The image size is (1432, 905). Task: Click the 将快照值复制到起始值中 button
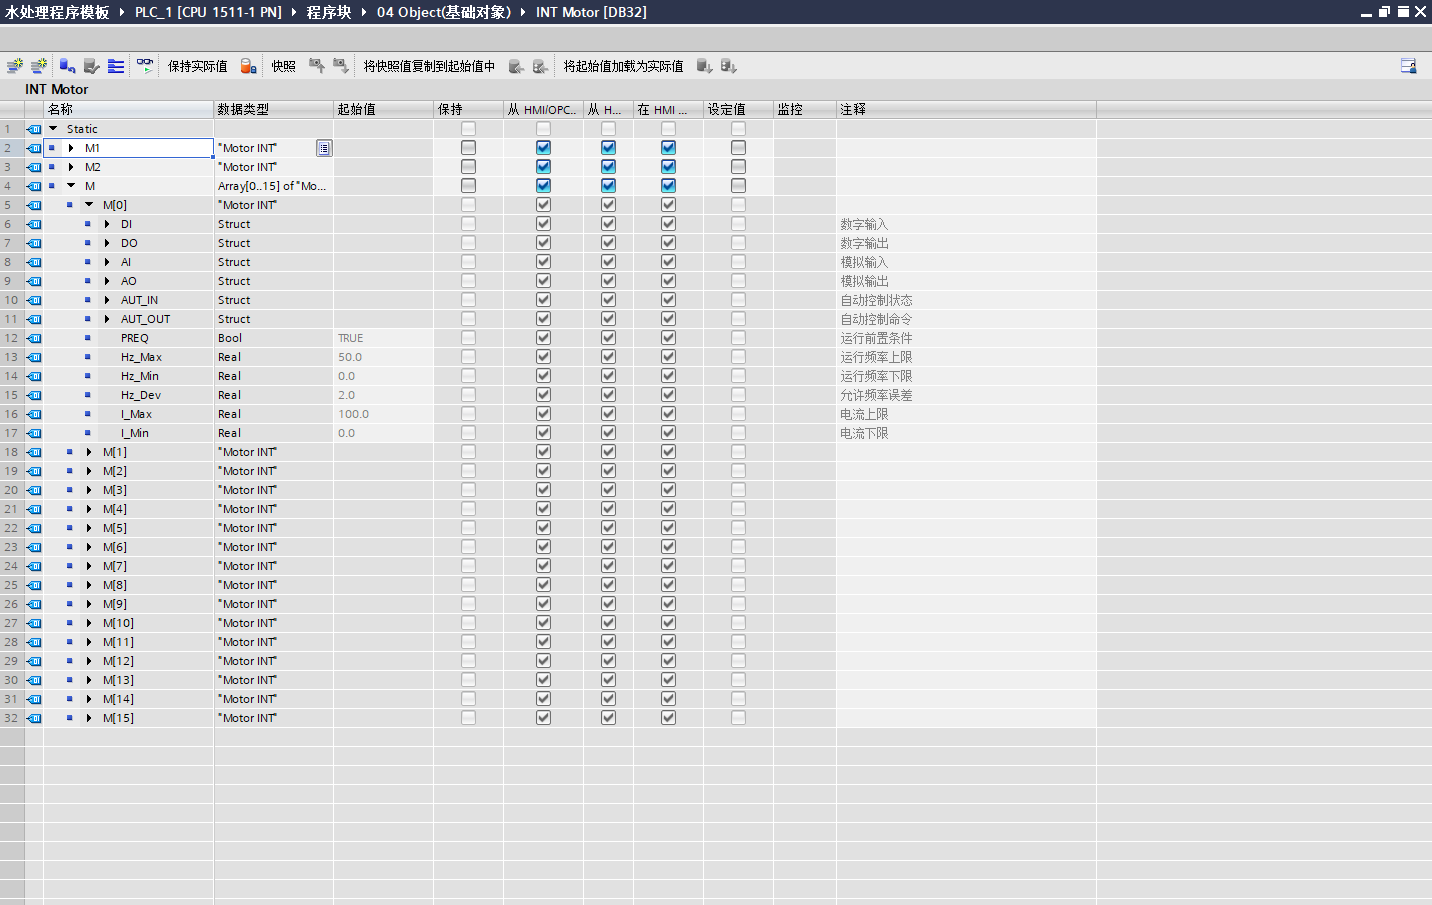(430, 65)
